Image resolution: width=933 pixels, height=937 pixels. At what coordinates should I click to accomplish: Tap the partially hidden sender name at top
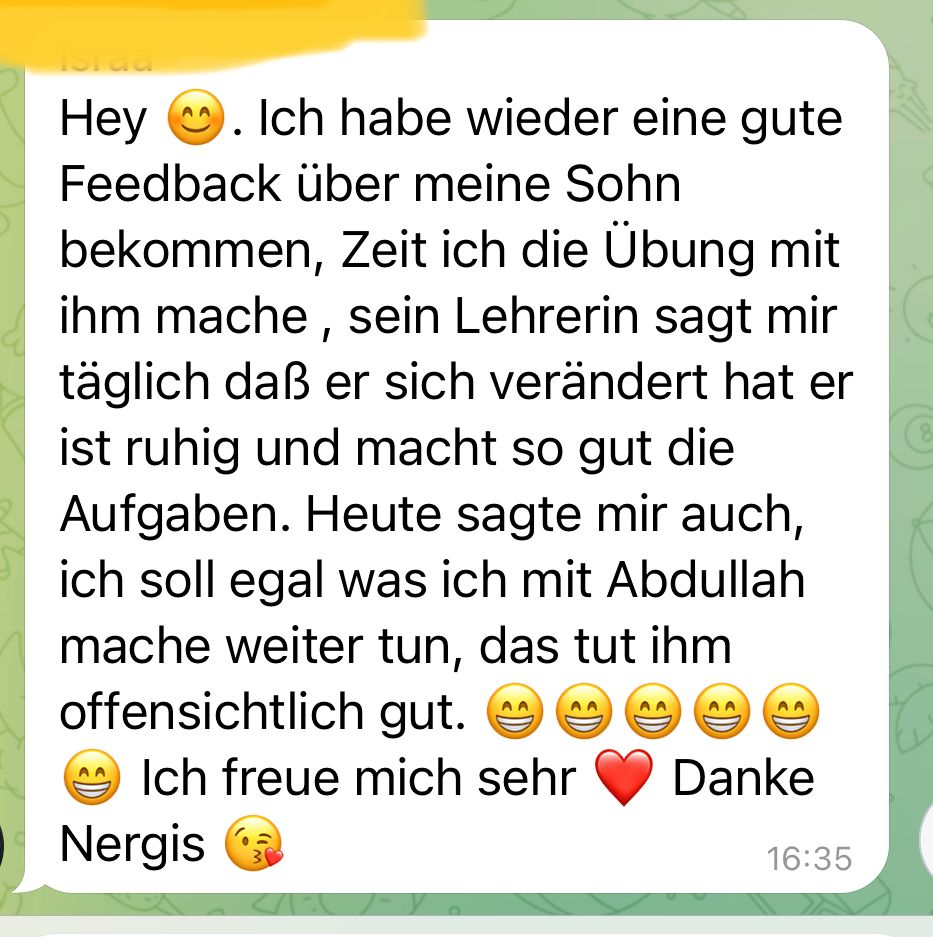(106, 62)
